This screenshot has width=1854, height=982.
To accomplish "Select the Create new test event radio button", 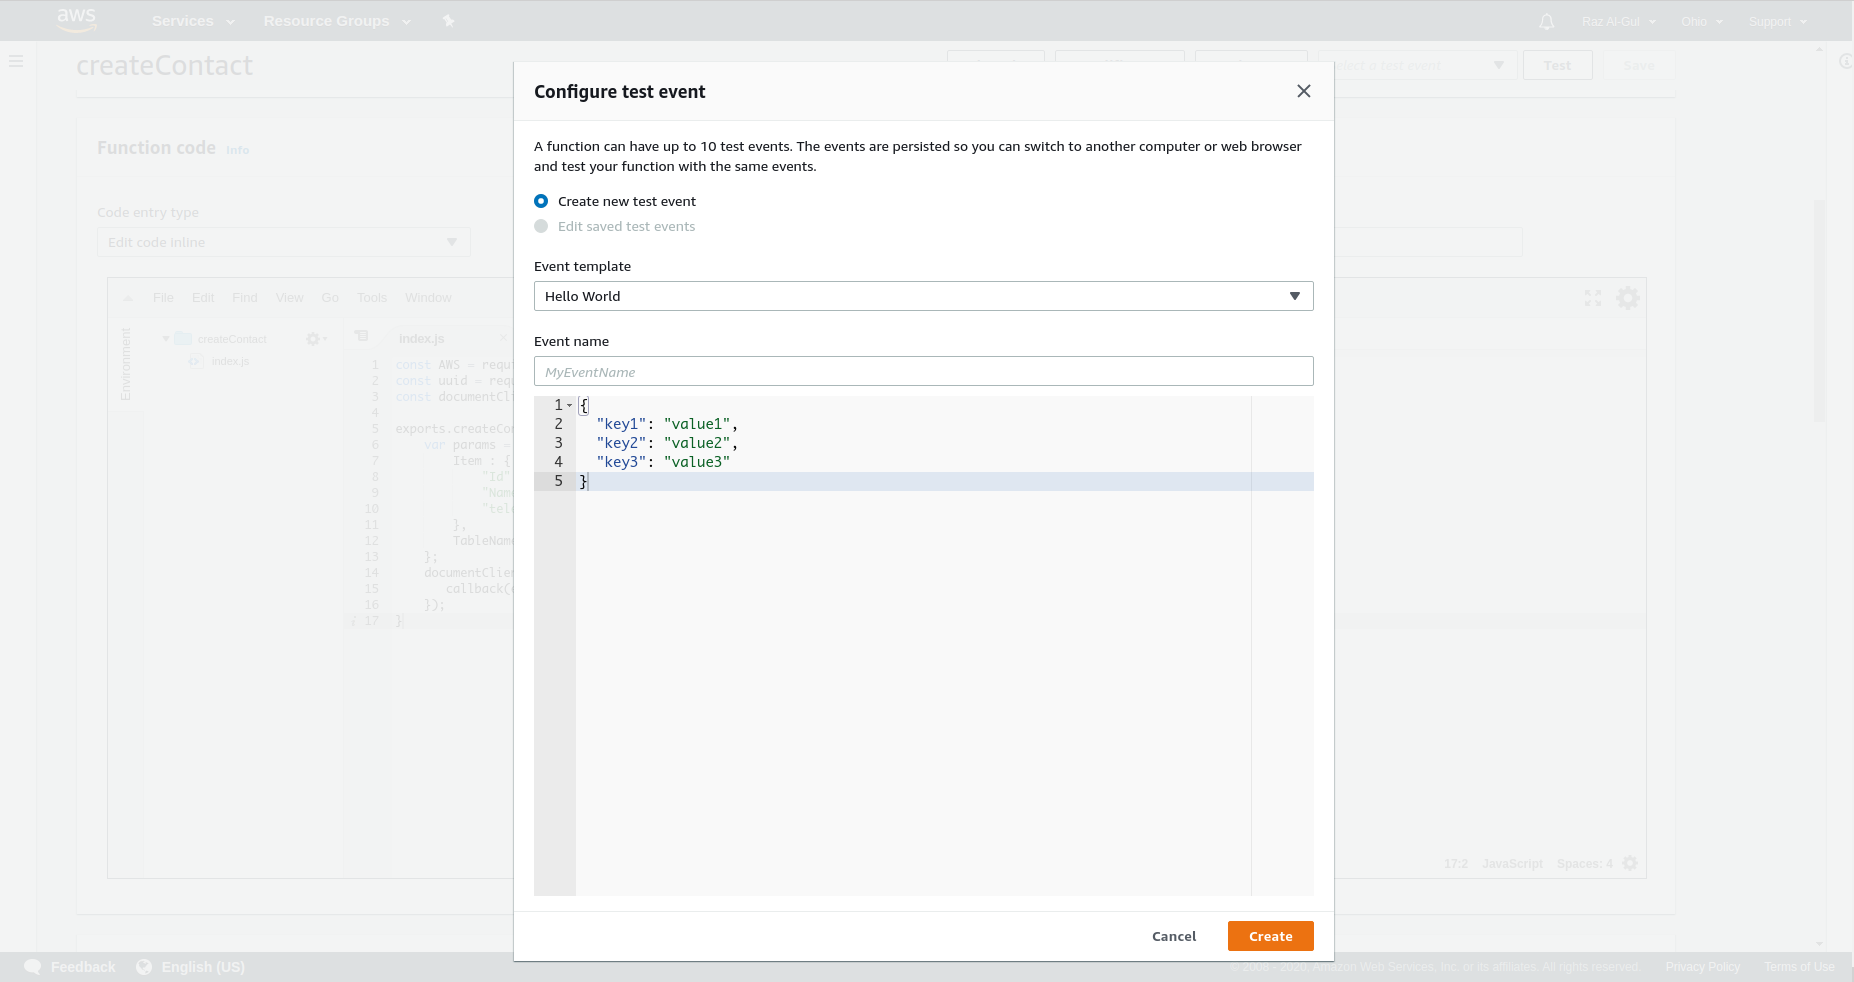I will [x=541, y=201].
